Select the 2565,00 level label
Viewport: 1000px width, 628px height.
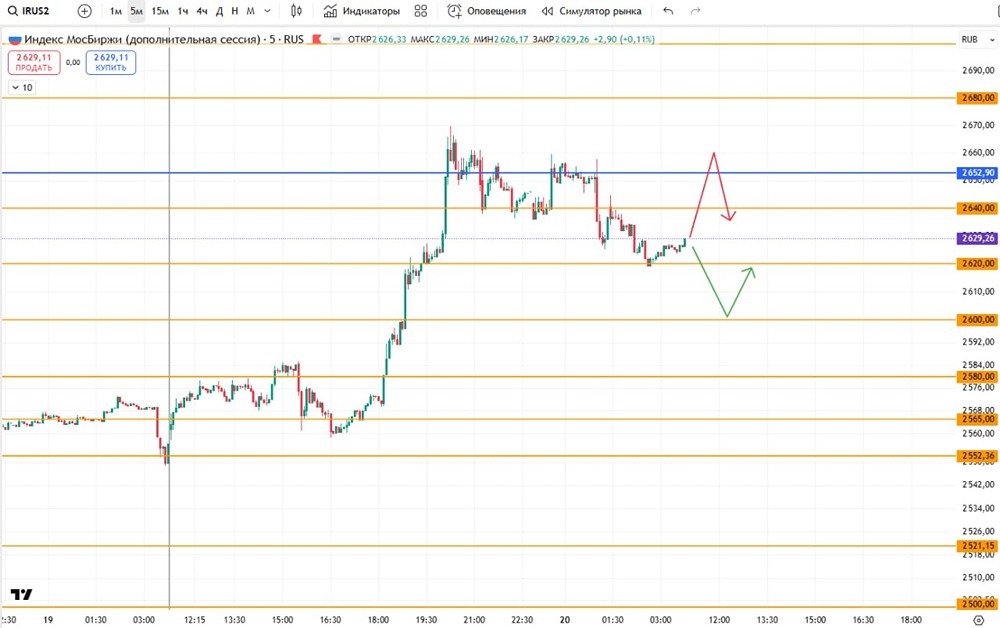[x=978, y=419]
